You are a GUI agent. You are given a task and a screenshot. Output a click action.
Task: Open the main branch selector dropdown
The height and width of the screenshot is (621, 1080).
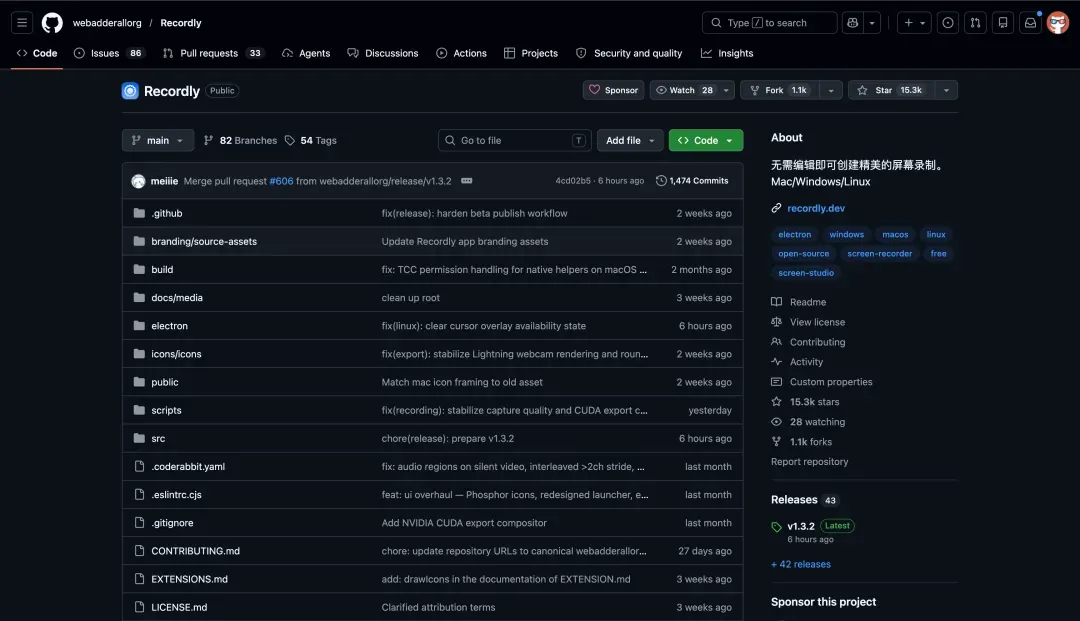pos(158,140)
